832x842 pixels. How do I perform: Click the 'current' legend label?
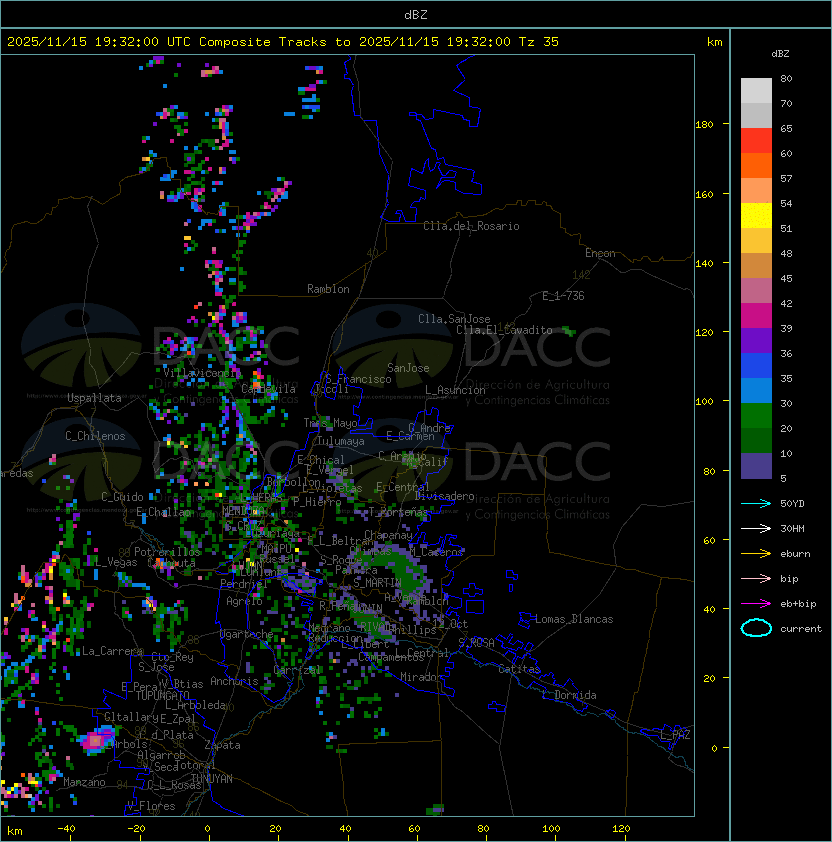pos(801,629)
